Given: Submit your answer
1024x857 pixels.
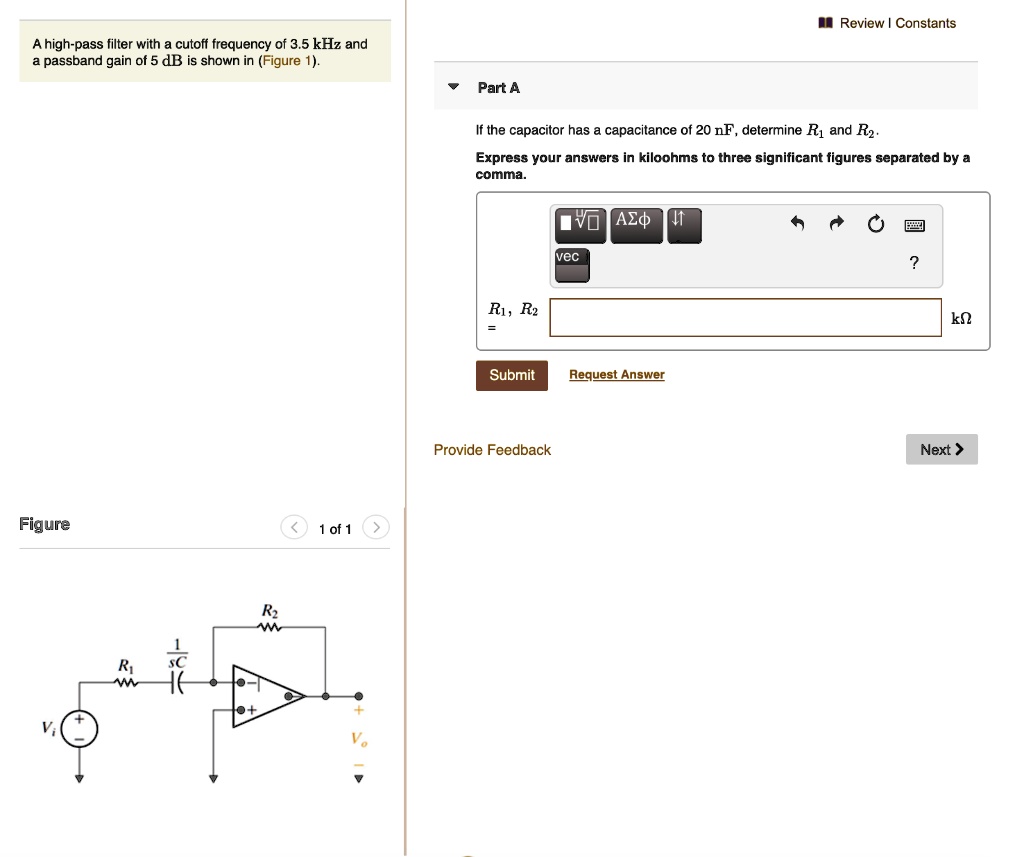Looking at the screenshot, I should [511, 375].
